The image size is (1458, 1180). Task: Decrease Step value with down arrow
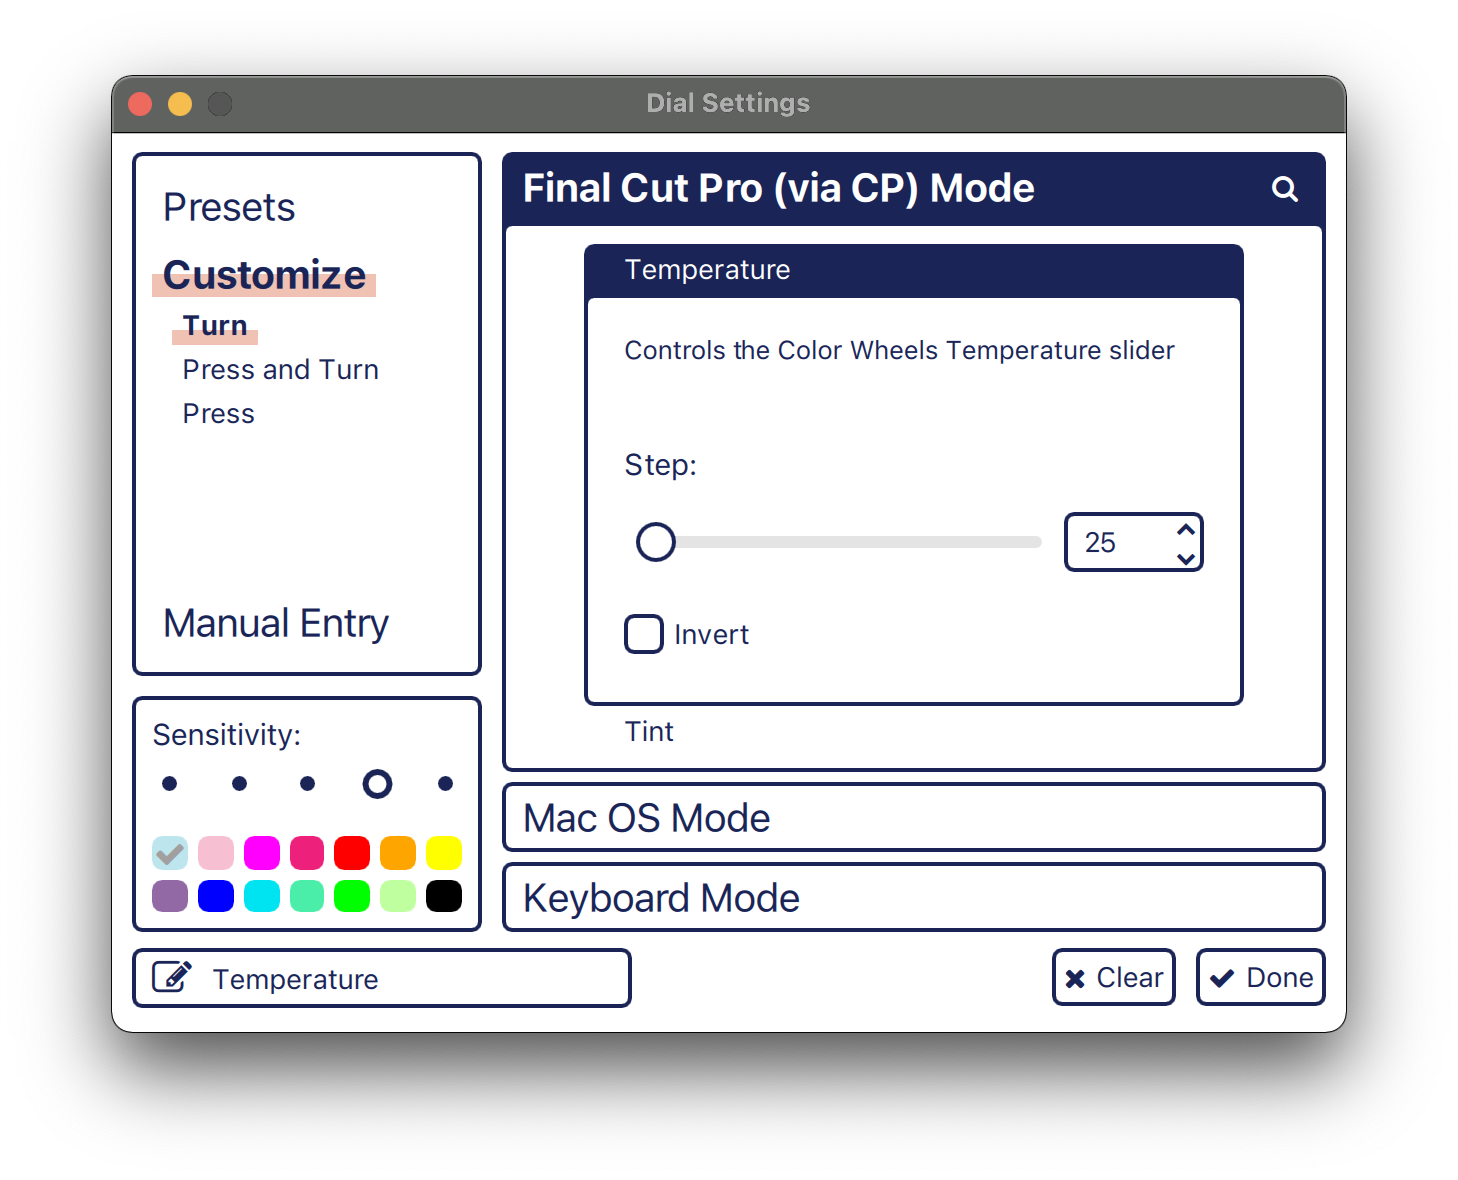pyautogui.click(x=1186, y=558)
